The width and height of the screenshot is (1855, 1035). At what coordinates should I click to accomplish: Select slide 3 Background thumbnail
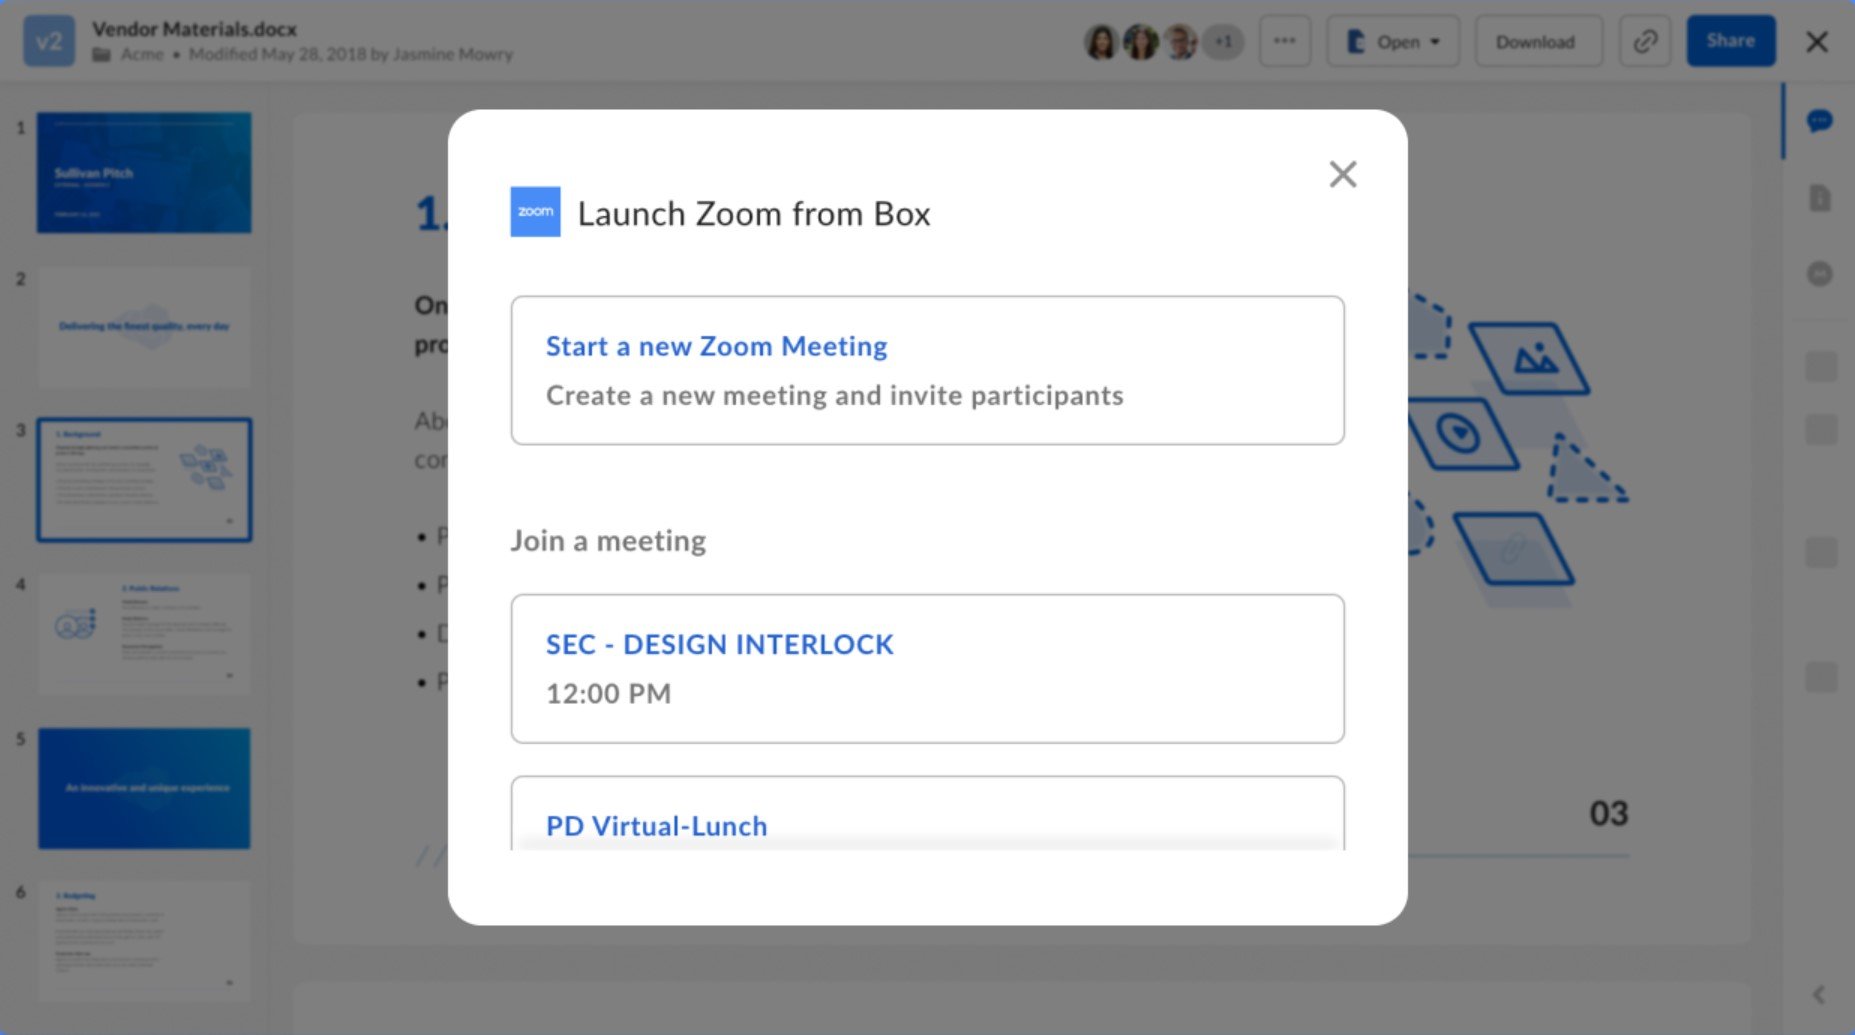tap(144, 480)
